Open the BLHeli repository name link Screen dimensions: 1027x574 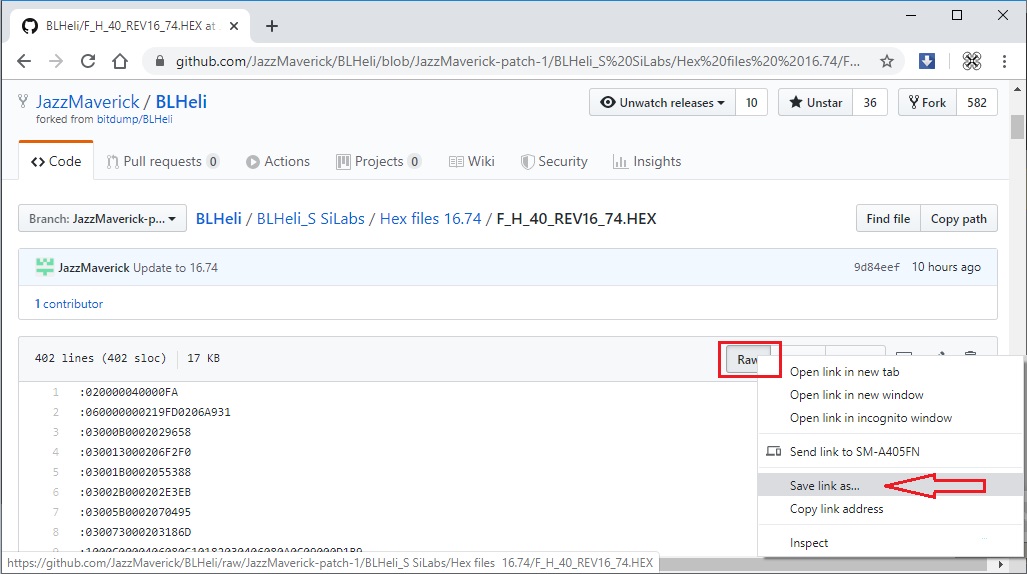click(x=181, y=102)
